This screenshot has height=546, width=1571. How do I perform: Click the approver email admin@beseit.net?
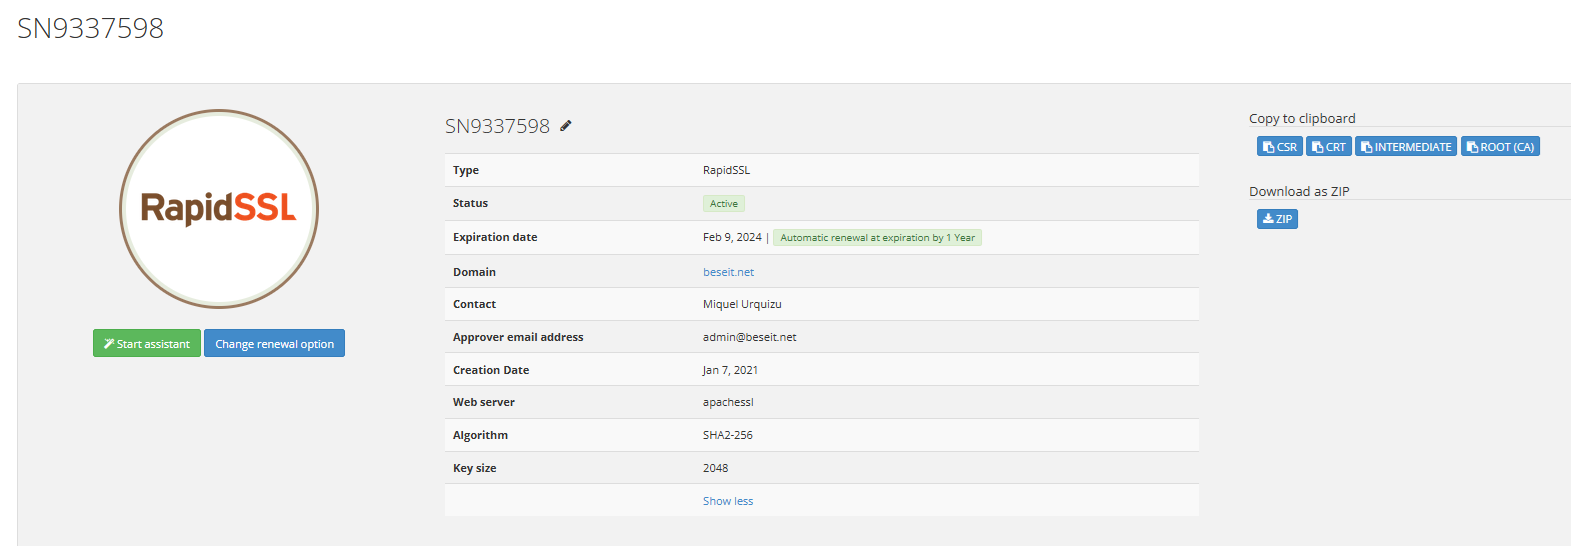[x=749, y=337]
